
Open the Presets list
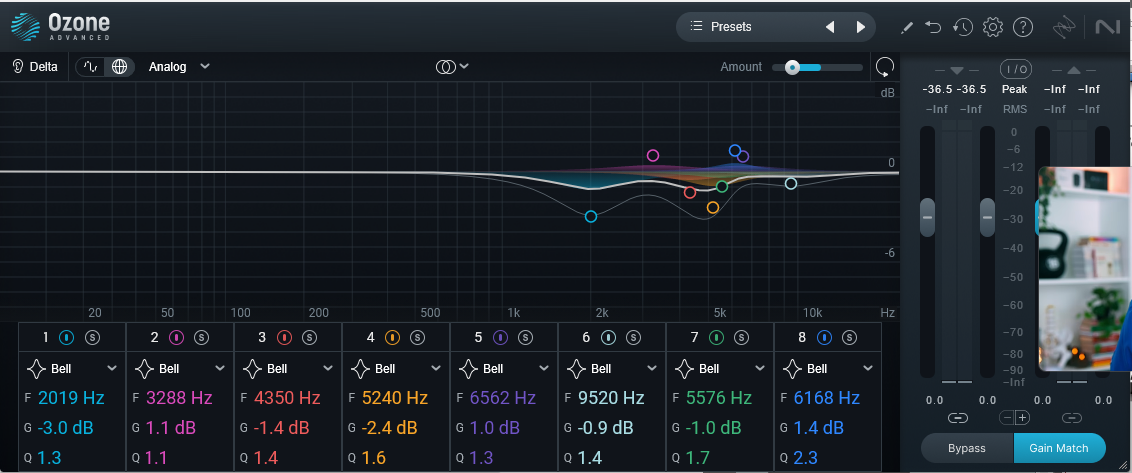[x=731, y=27]
